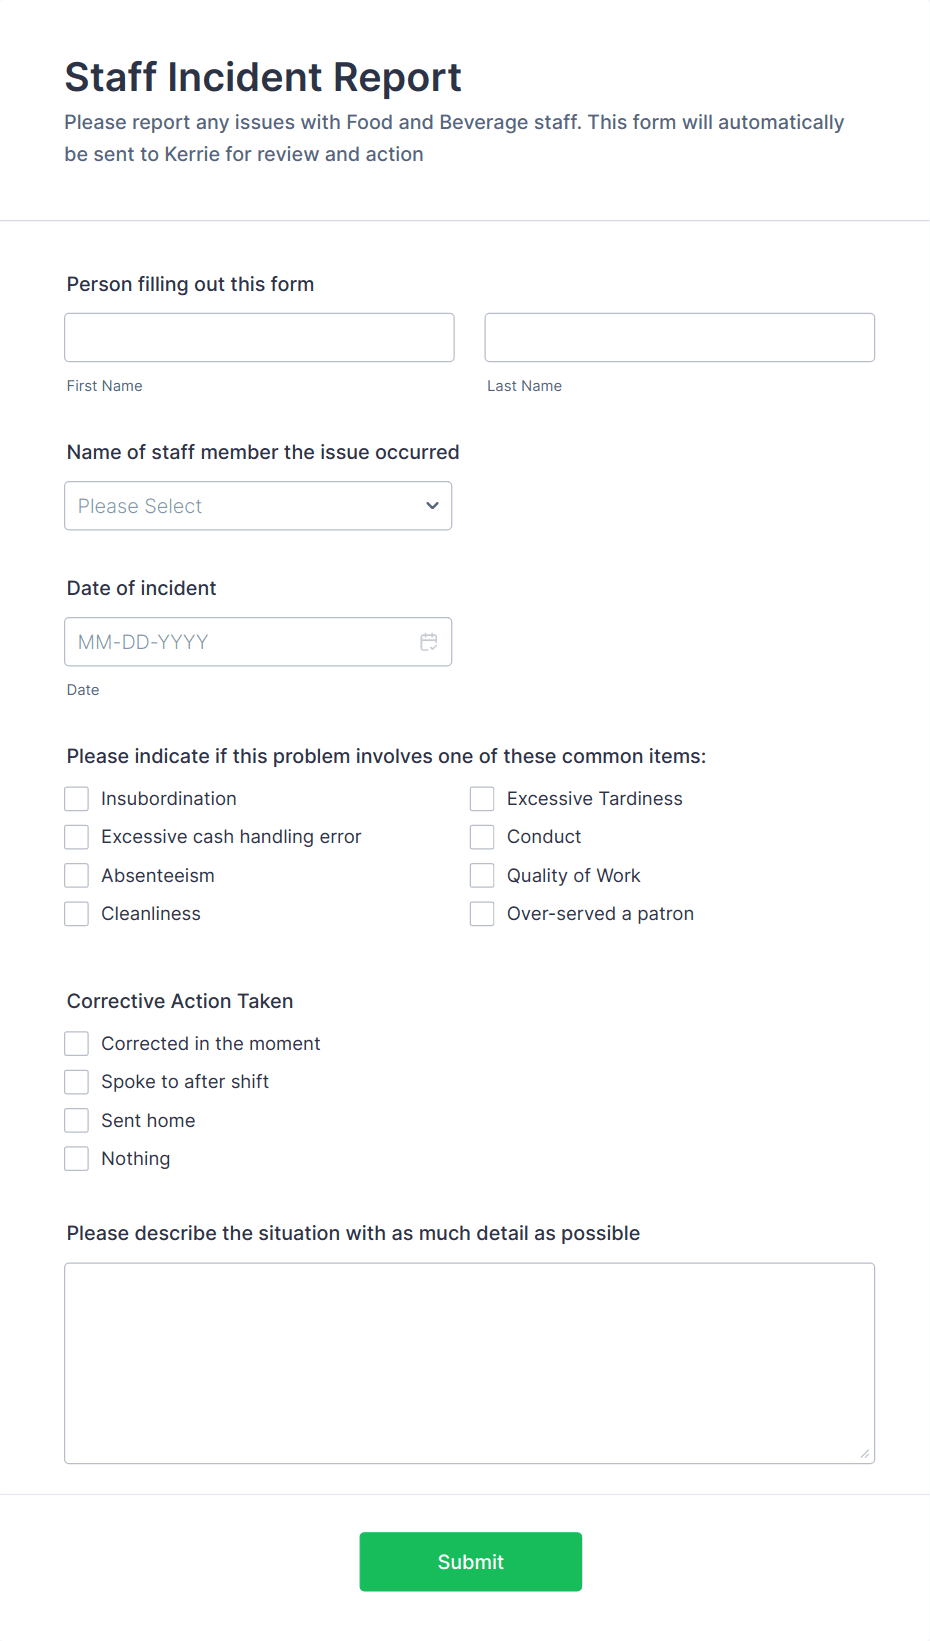This screenshot has height=1641, width=930.
Task: Click the First Name input field
Action: click(x=259, y=337)
